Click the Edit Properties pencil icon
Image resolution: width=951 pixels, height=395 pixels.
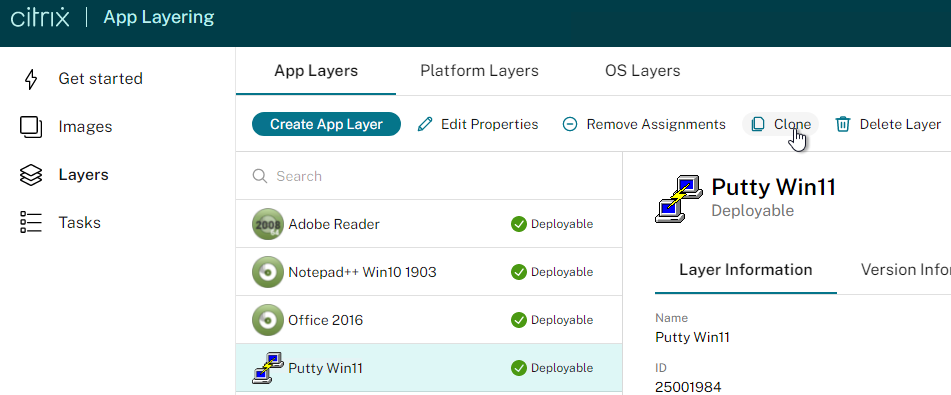[425, 124]
